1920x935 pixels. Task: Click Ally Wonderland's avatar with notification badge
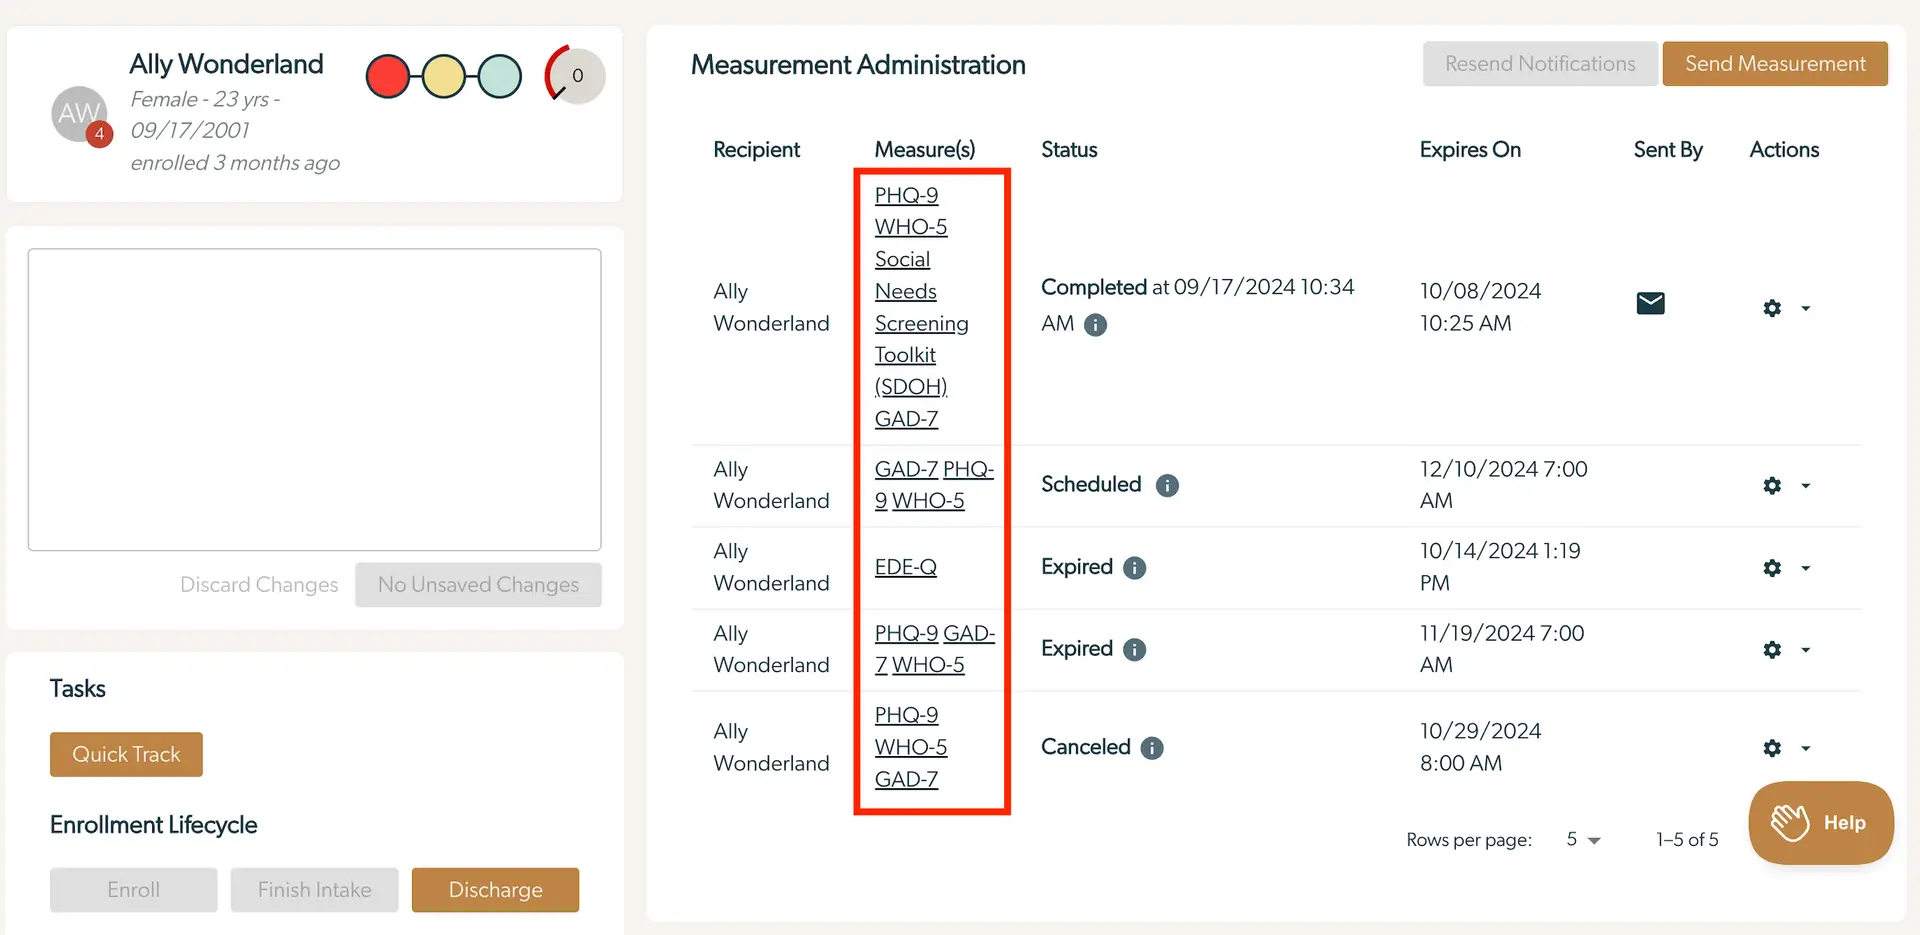pyautogui.click(x=79, y=113)
